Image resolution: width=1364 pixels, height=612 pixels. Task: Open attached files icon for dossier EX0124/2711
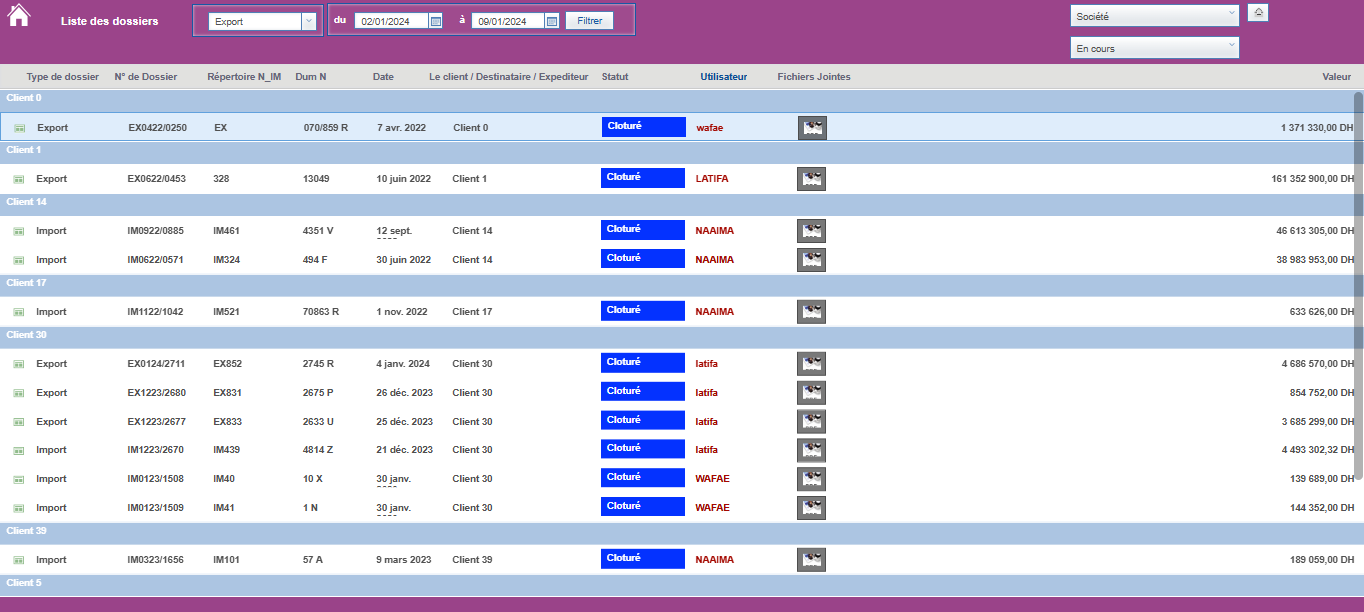click(x=811, y=364)
